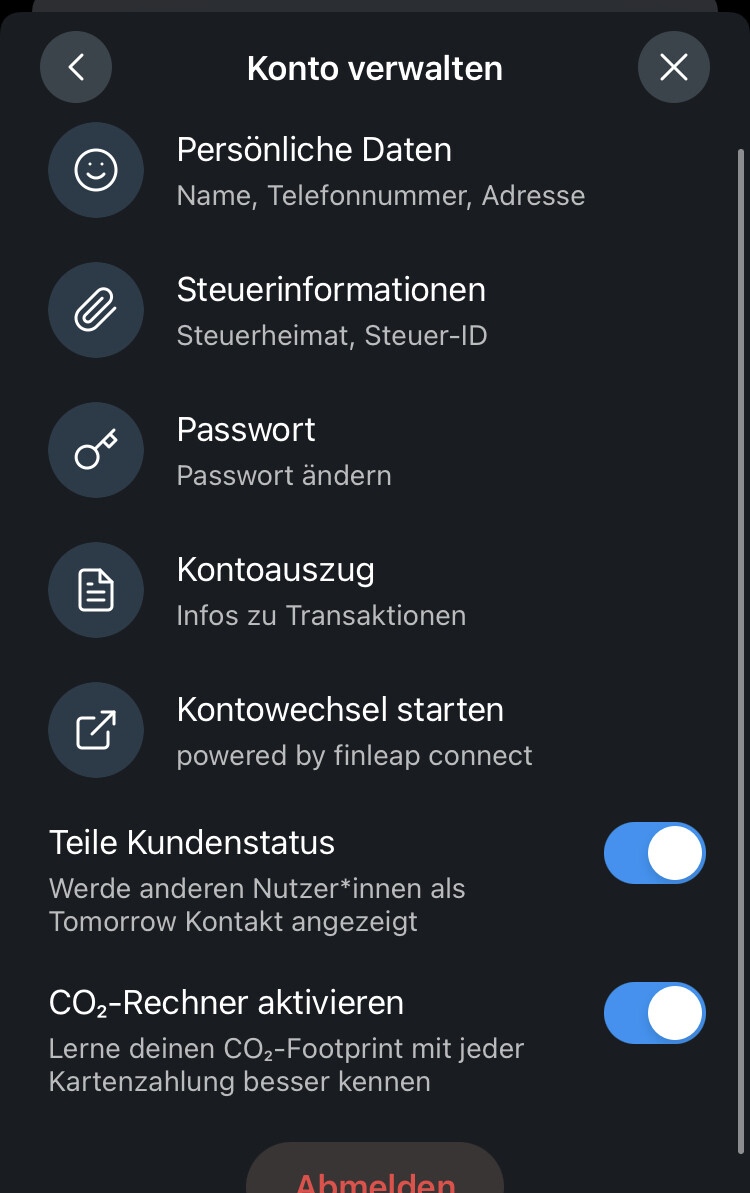750x1193 pixels.
Task: Tap the Name, Telefonnummer, Adresse subtitle
Action: 381,196
